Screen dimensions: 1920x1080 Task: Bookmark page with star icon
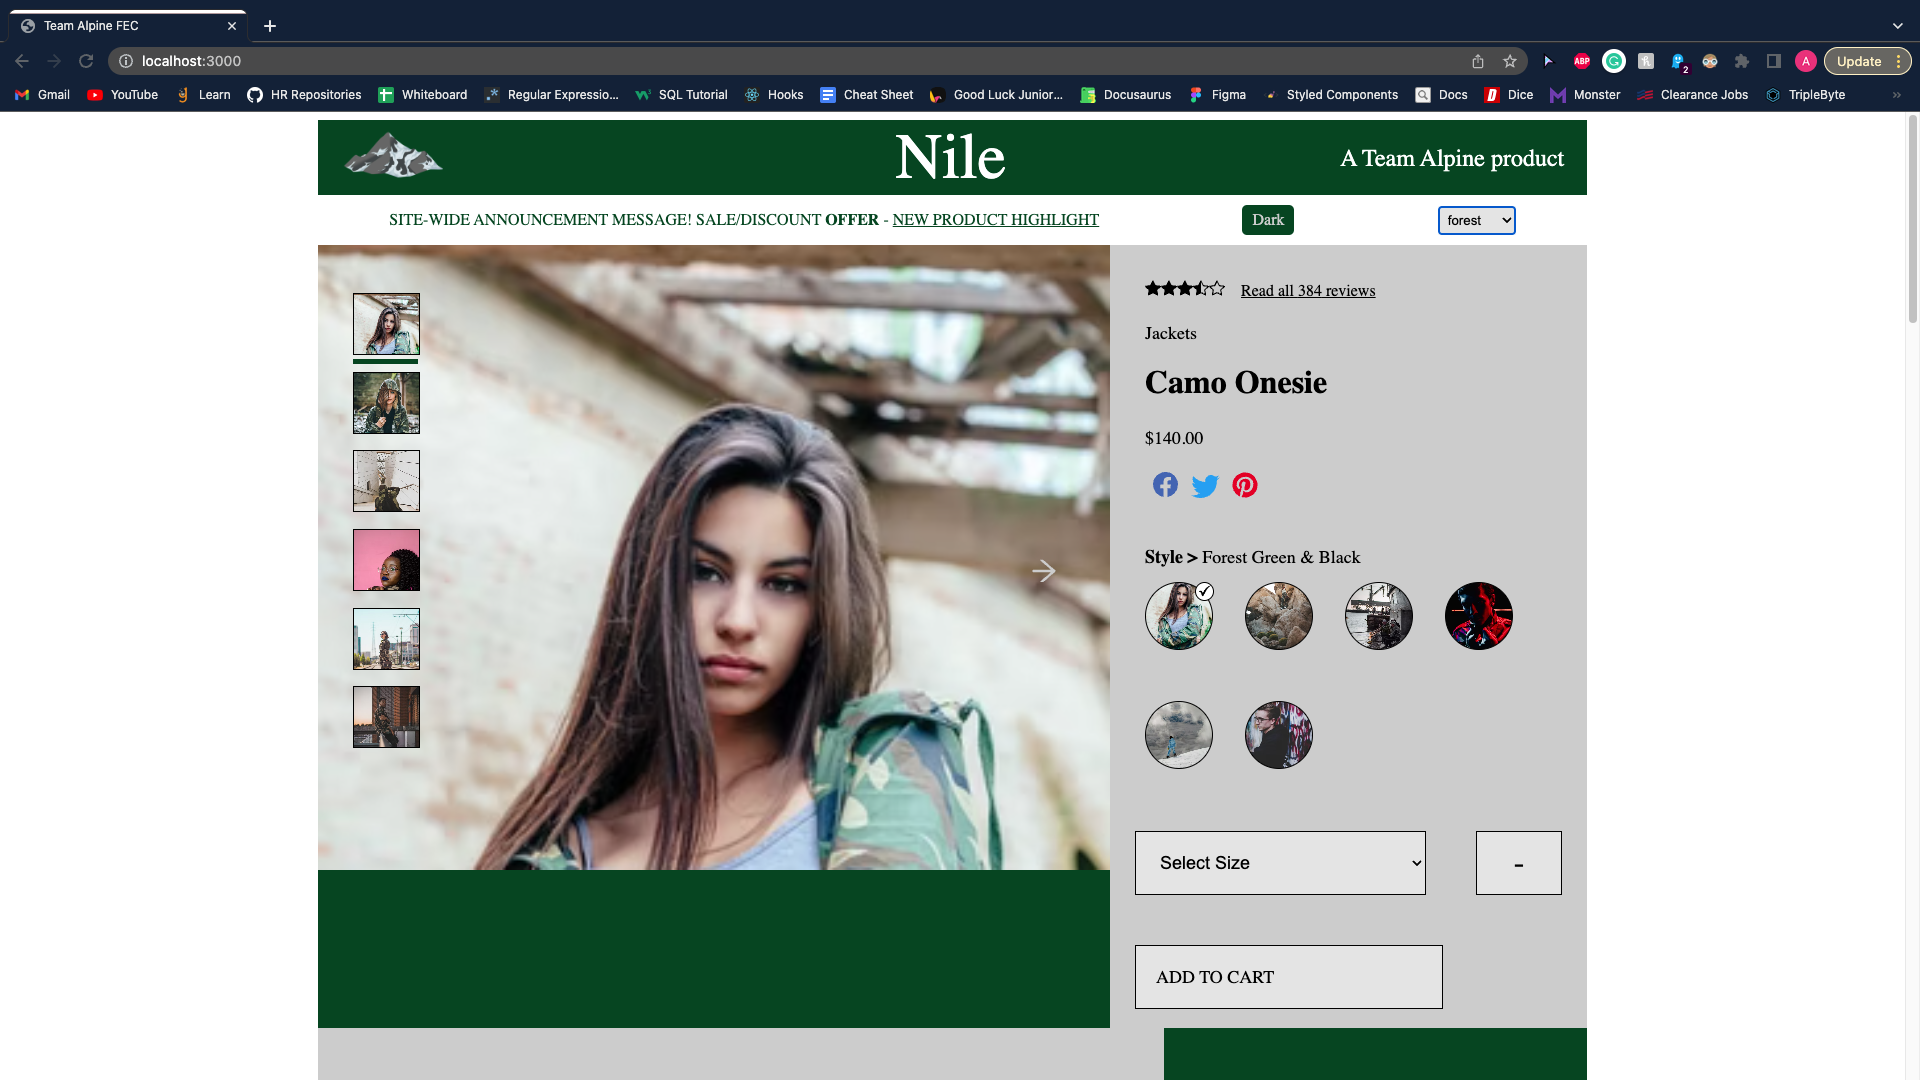[1510, 61]
